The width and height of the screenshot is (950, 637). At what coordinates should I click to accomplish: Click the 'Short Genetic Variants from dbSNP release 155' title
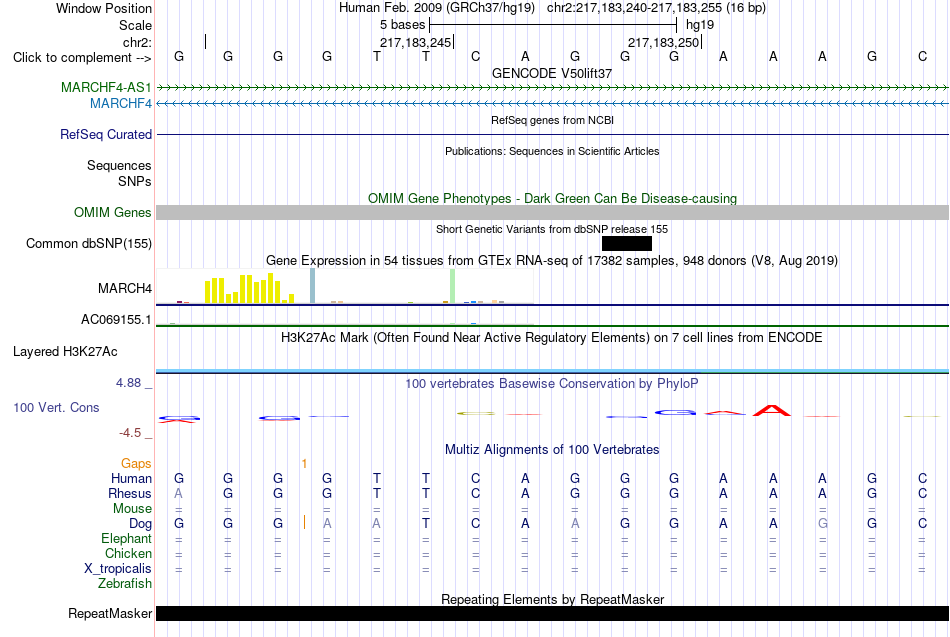[552, 229]
